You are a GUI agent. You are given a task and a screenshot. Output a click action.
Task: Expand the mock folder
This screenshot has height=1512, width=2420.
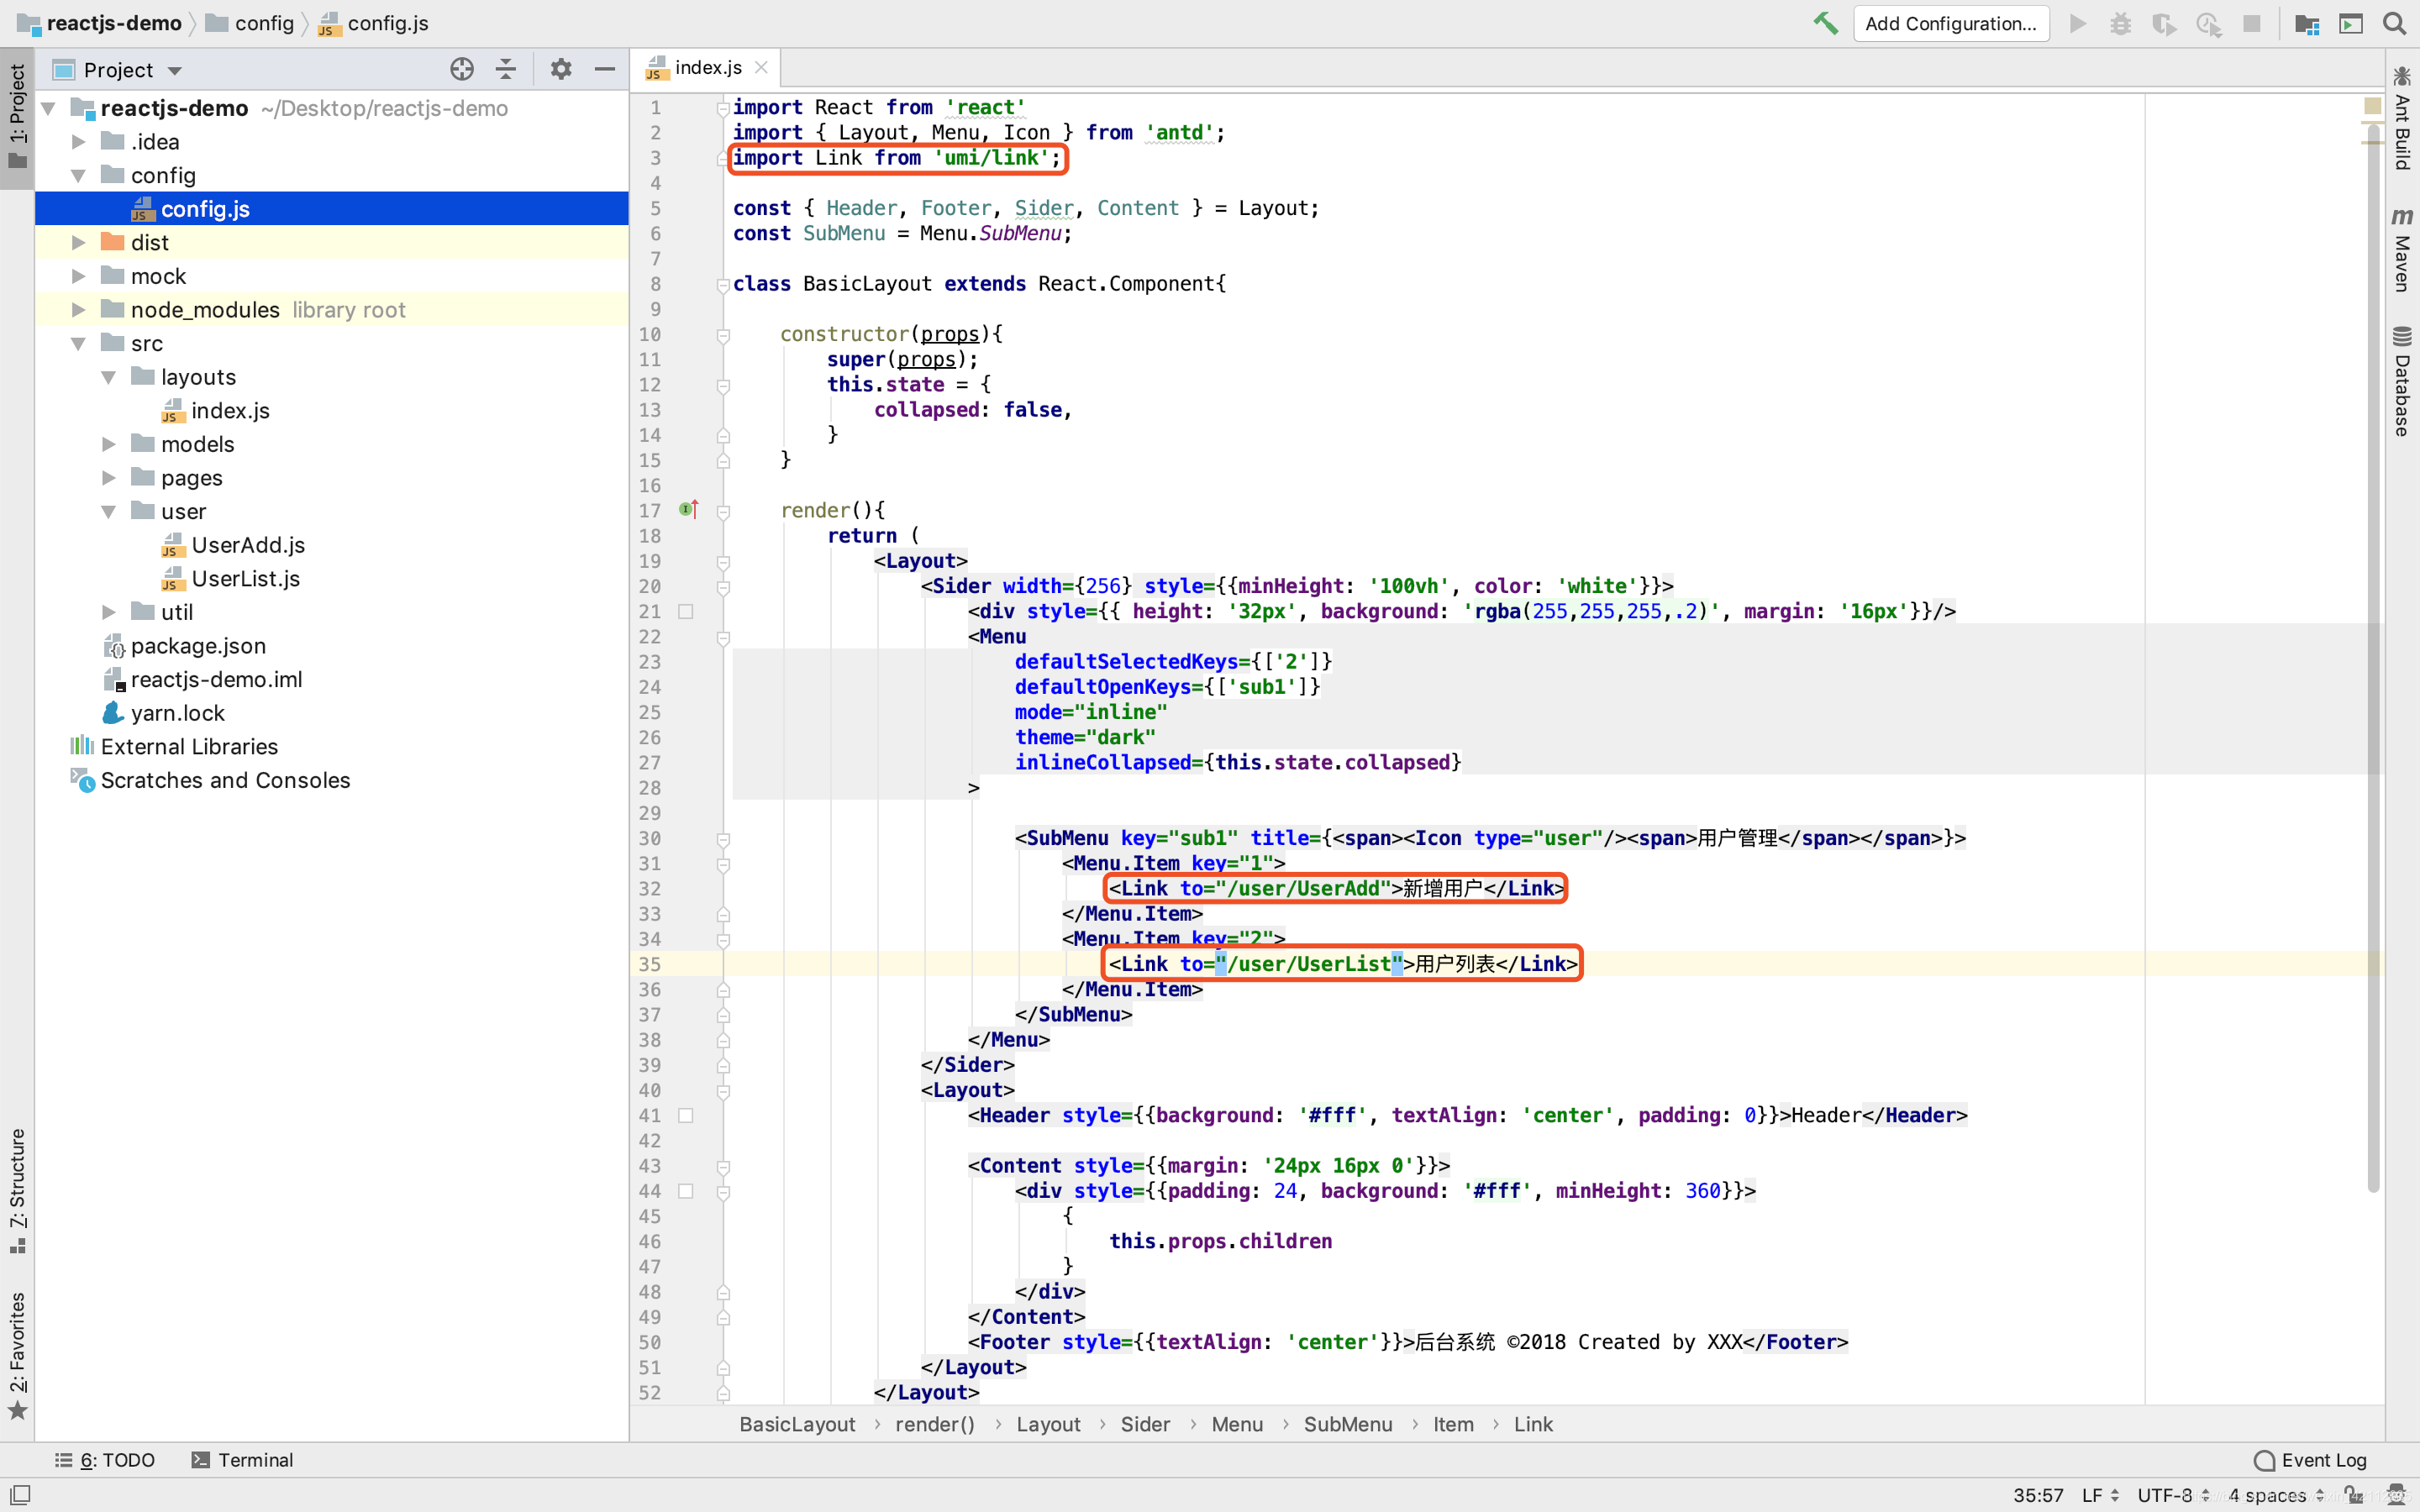pos(78,276)
